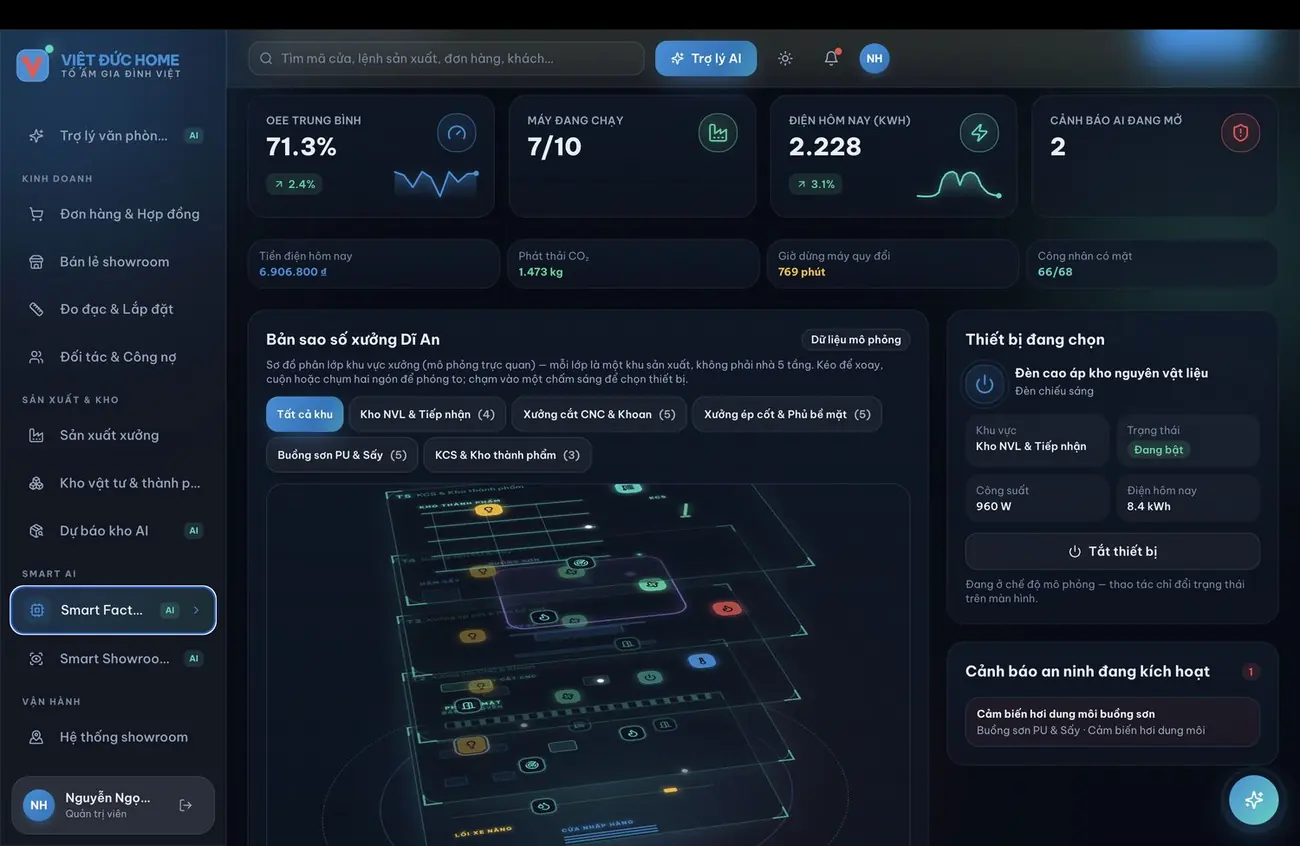Click the 66/68 workers present value
The image size is (1300, 846).
(x=1055, y=272)
